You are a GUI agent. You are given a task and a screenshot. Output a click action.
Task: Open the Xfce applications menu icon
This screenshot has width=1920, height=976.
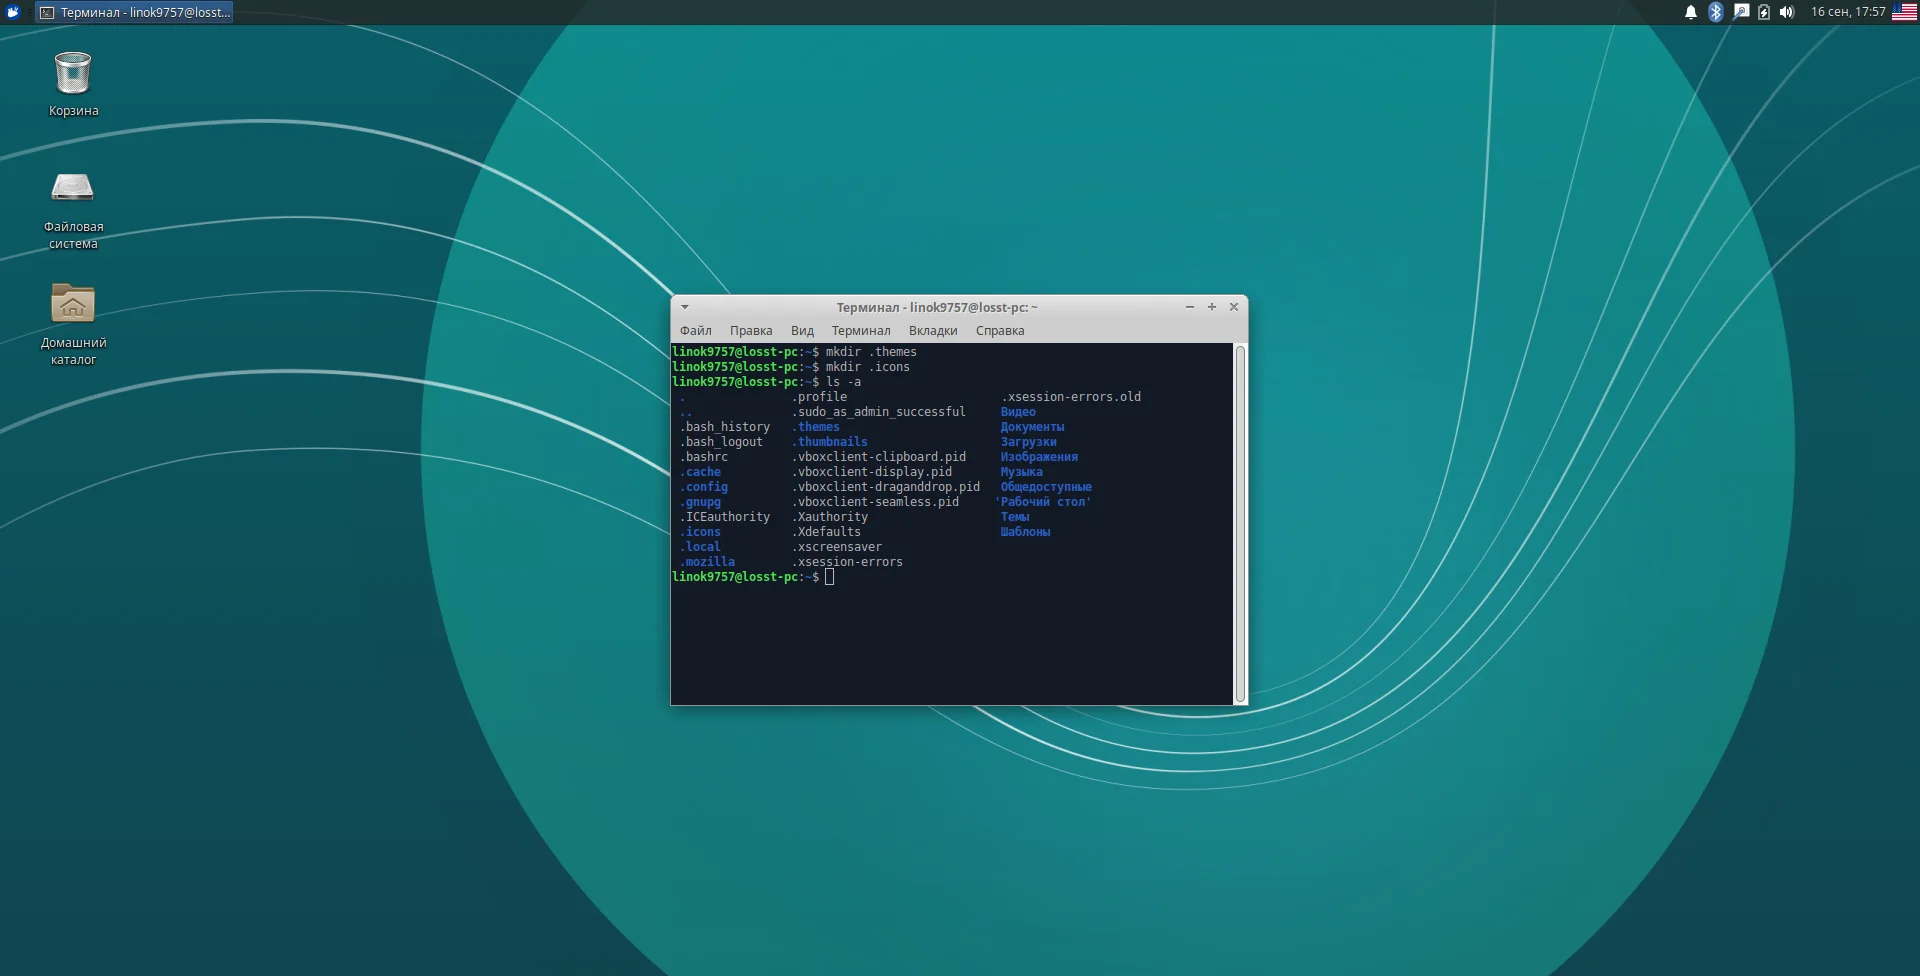click(13, 12)
